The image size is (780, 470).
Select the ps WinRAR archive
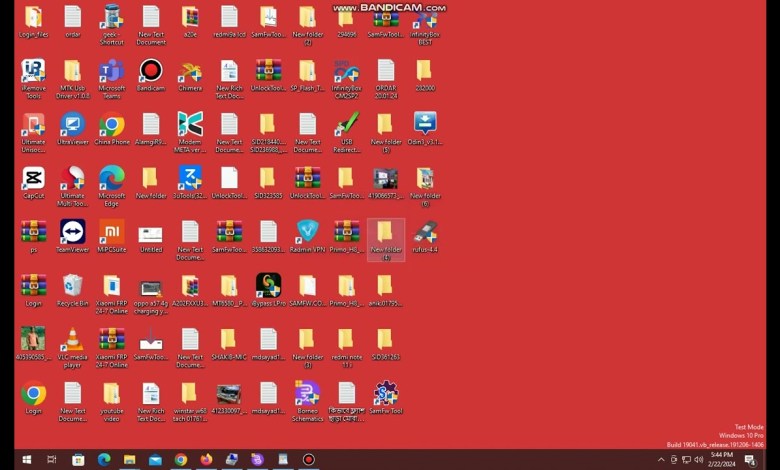[x=33, y=236]
